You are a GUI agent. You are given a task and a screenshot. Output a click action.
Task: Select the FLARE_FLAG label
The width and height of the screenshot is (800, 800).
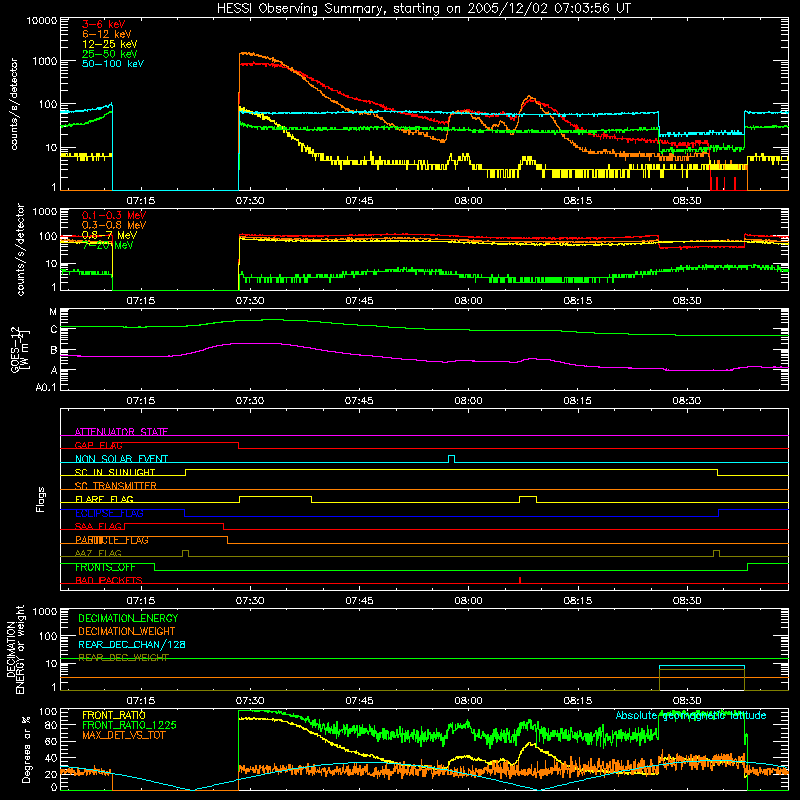pos(104,499)
